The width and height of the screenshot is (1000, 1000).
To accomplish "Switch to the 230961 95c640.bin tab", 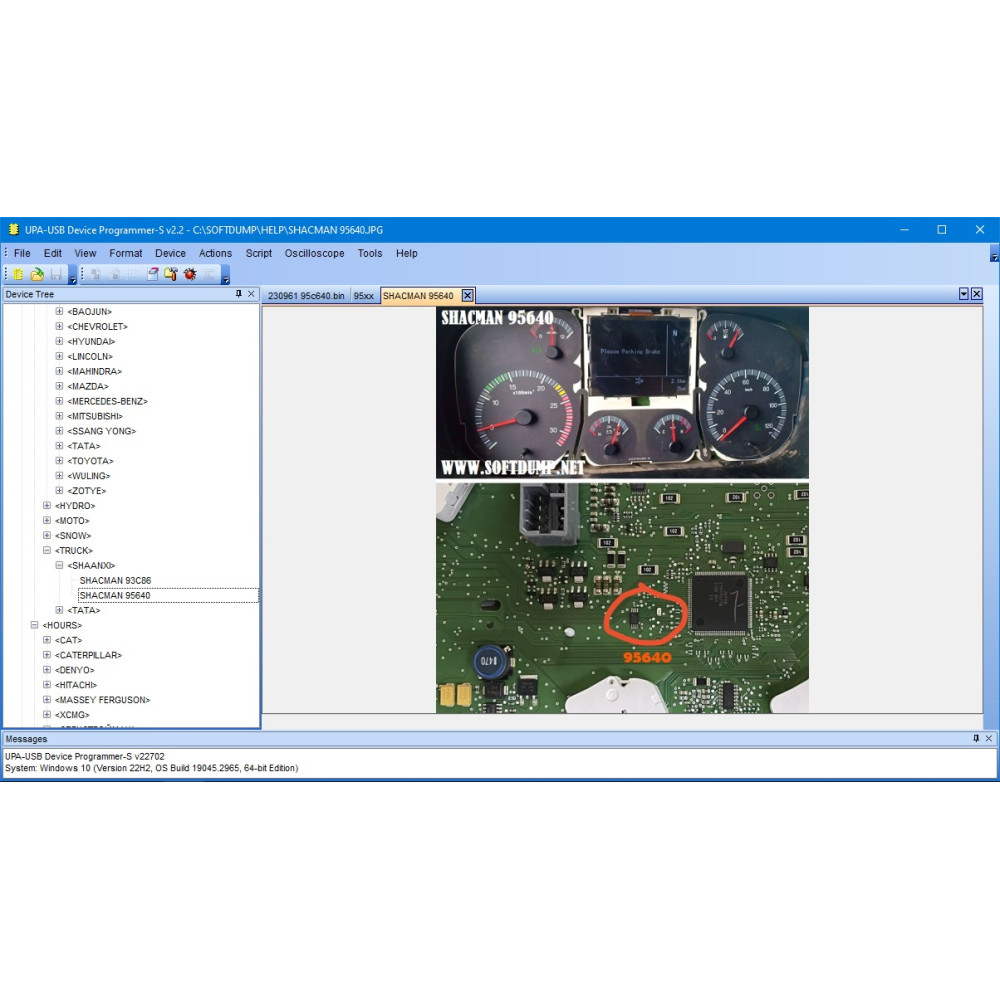I will pos(306,296).
